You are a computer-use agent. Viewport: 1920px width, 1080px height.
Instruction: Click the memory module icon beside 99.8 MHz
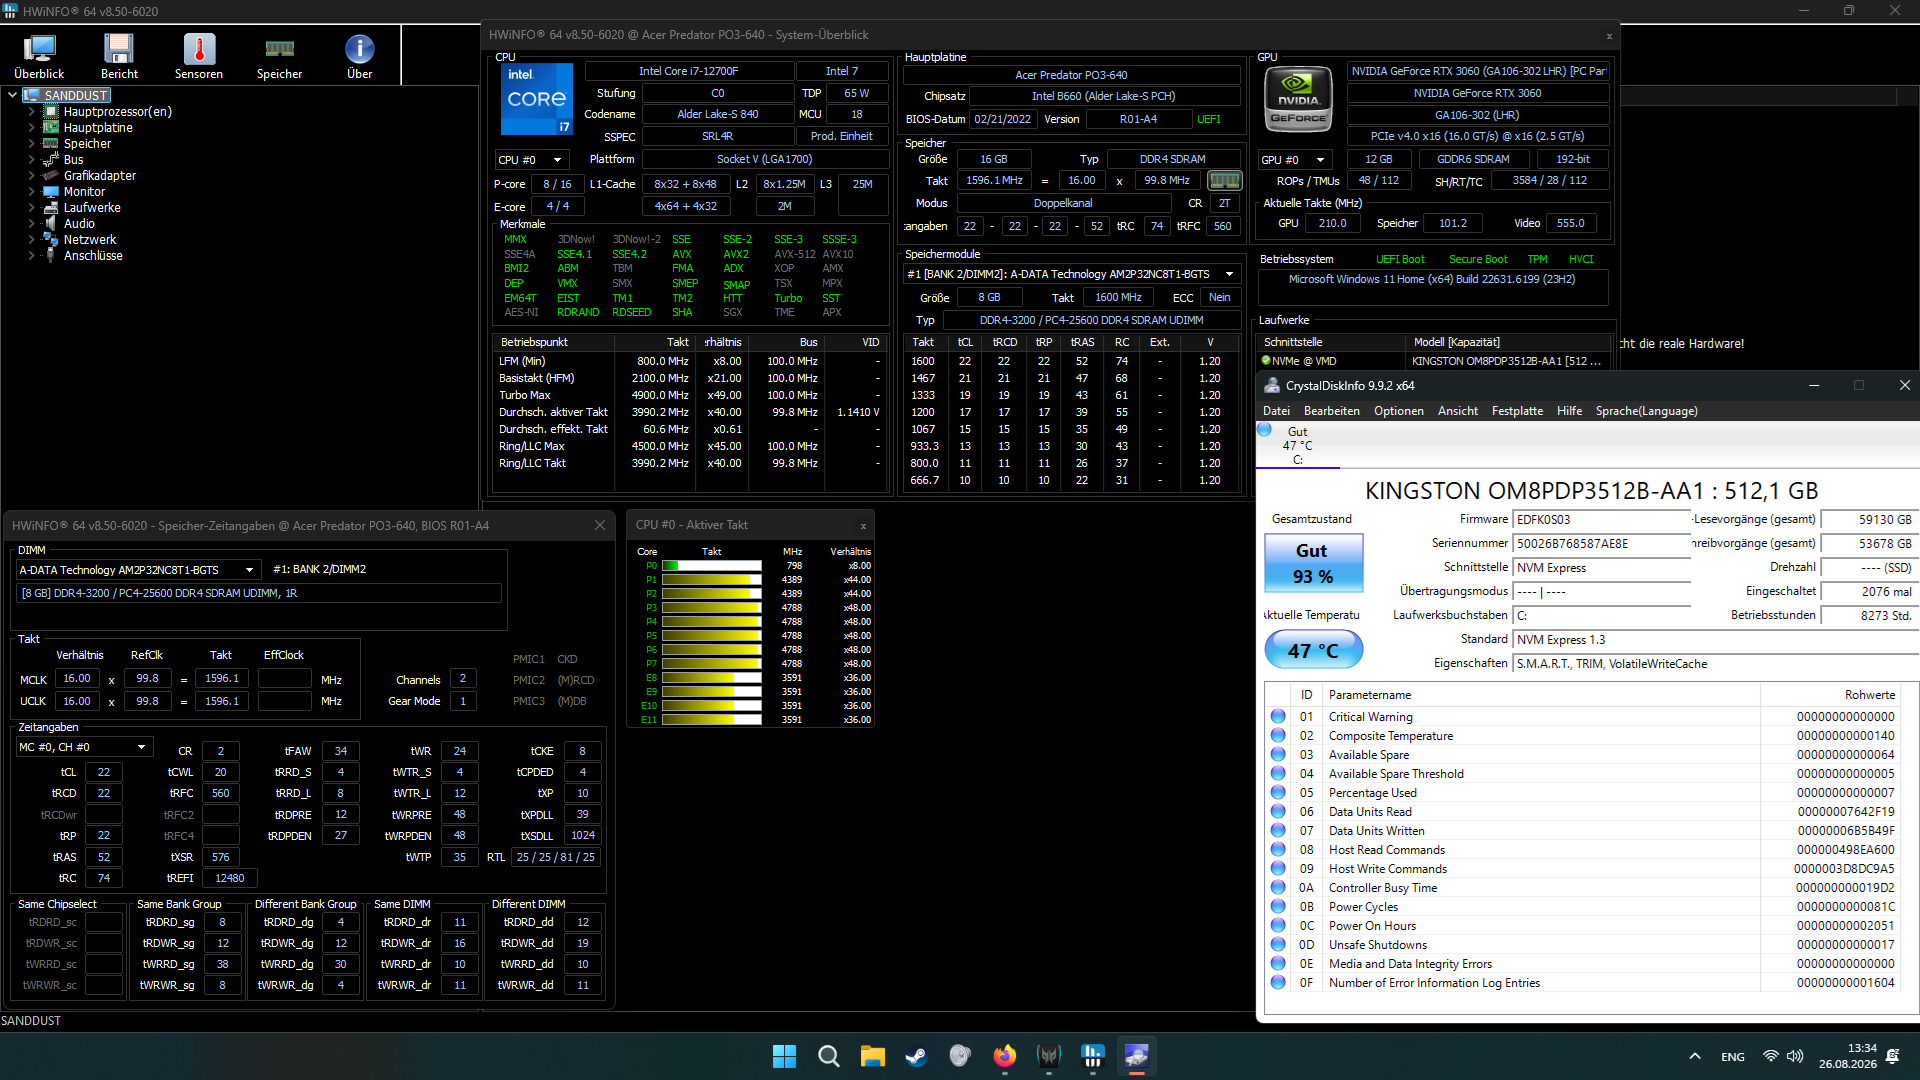tap(1224, 181)
